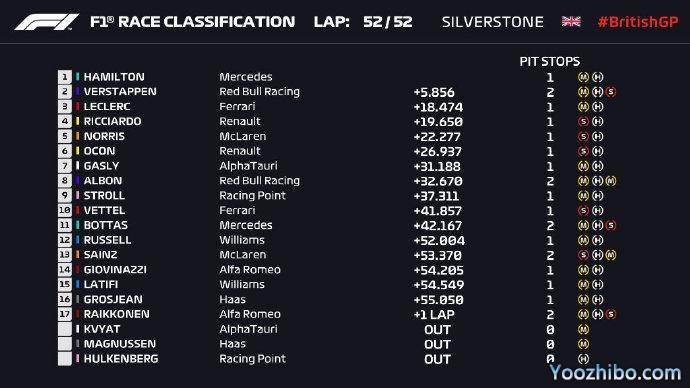Click the SILVERSTONE circuit label
The image size is (690, 388).
[492, 22]
